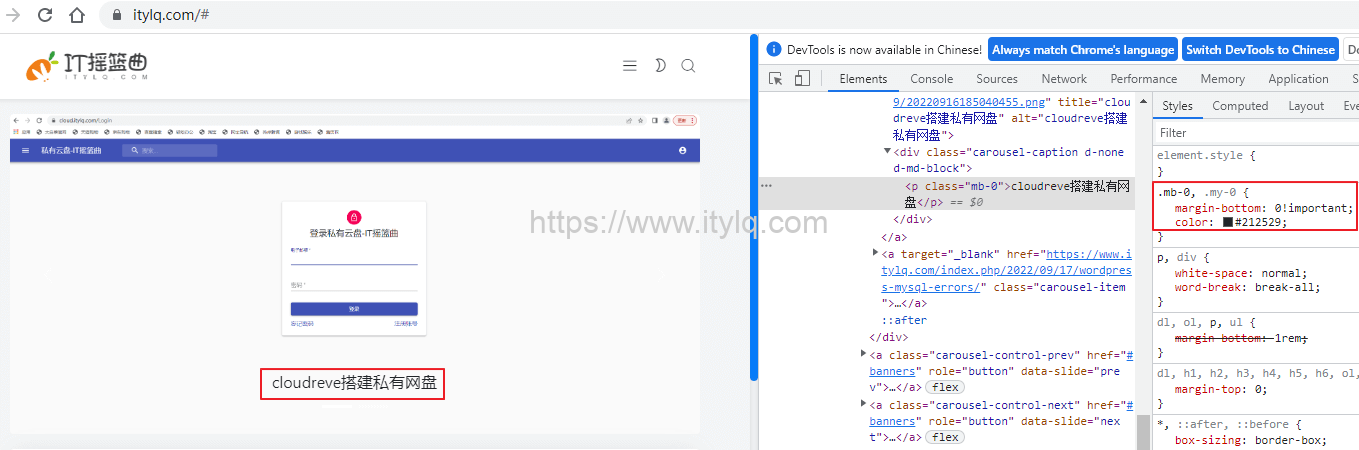Image resolution: width=1359 pixels, height=450 pixels.
Task: Toggle the flex badge on carousel-control-prev
Action: pyautogui.click(x=945, y=387)
